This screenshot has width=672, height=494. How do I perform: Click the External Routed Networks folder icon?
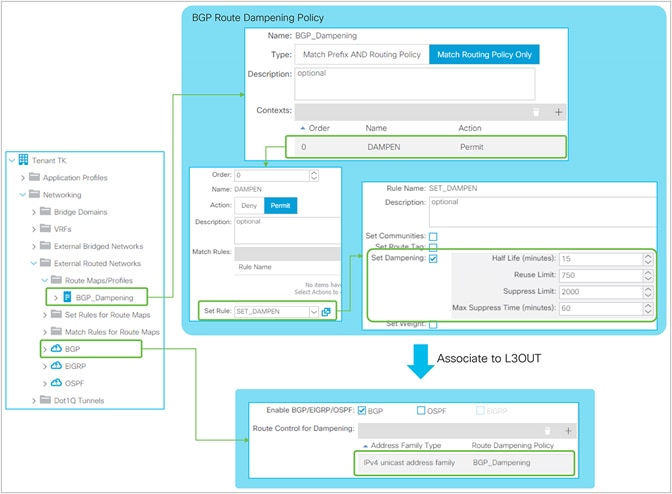point(45,263)
